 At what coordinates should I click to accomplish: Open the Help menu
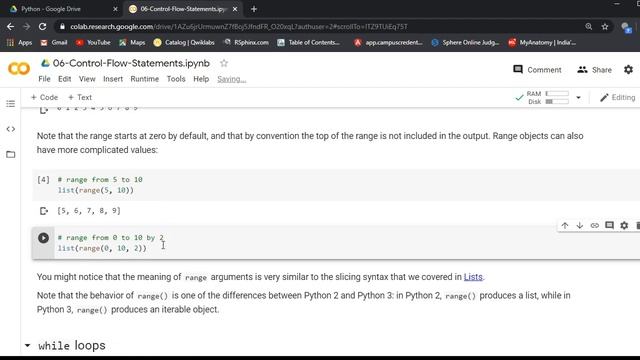tap(201, 79)
